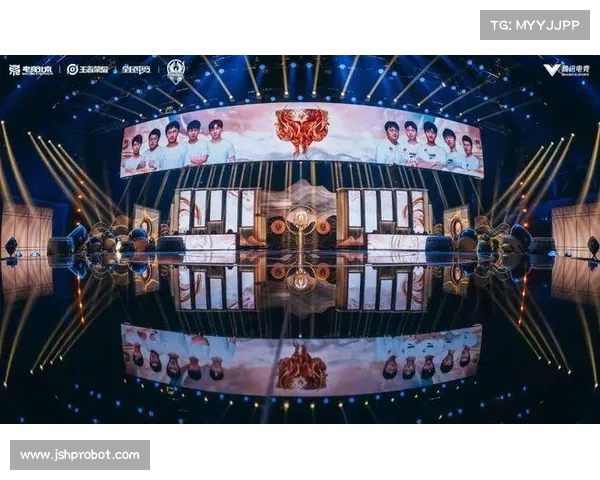Select the right team's player group on screen
600x480 pixels.
[427, 146]
